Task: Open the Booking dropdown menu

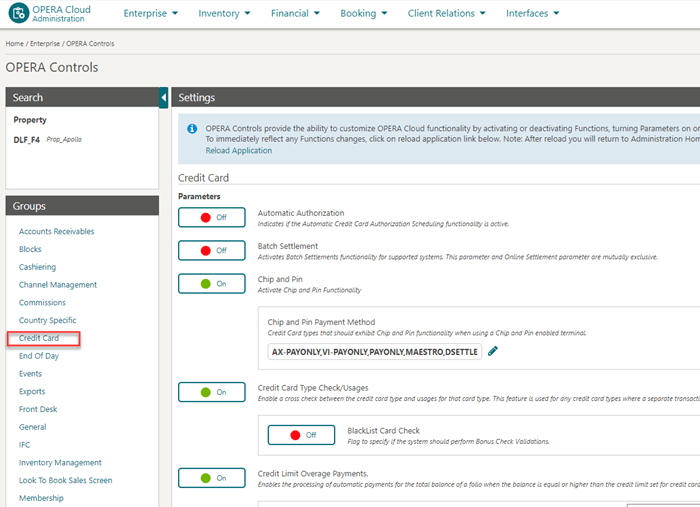Action: 363,13
